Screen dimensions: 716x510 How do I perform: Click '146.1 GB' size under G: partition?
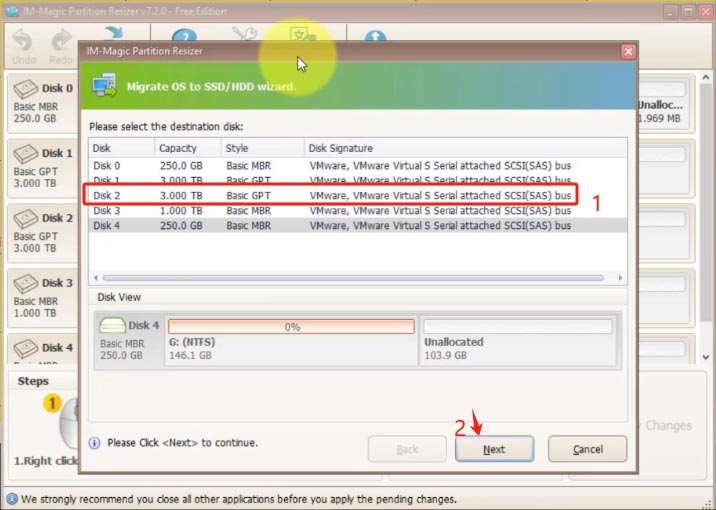(190, 355)
